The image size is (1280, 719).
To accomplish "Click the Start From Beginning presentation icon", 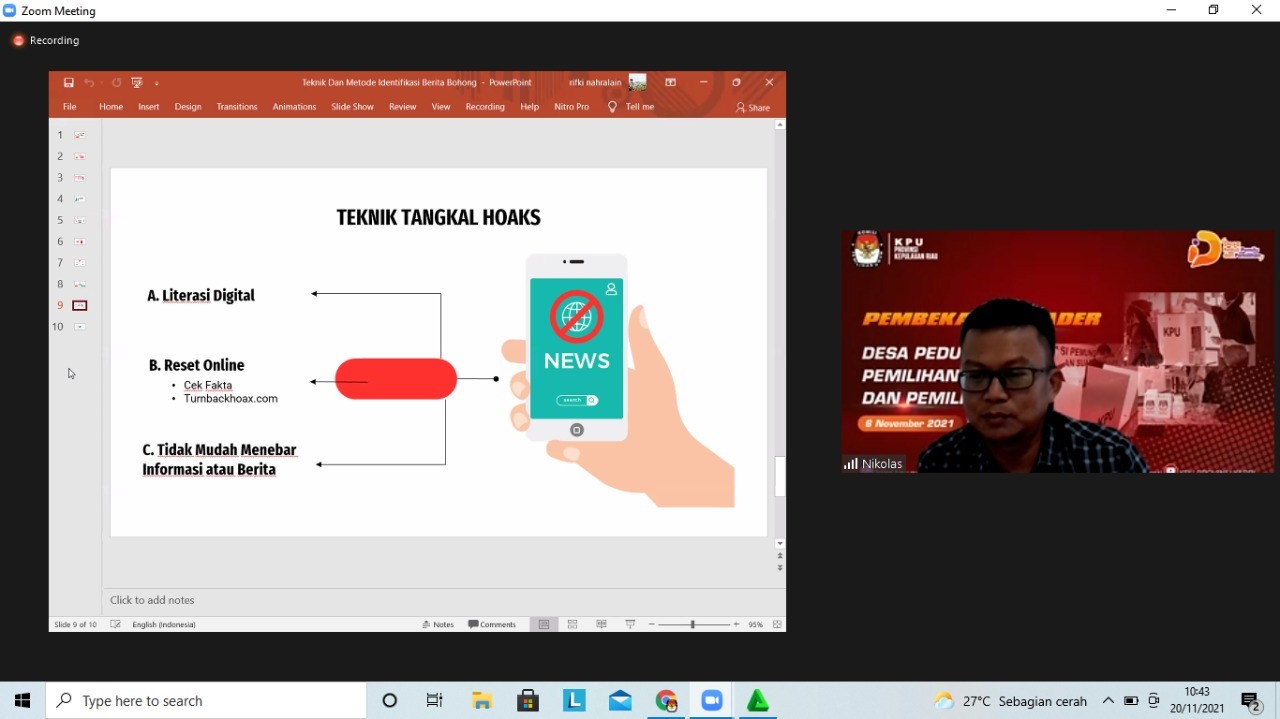I will point(136,83).
